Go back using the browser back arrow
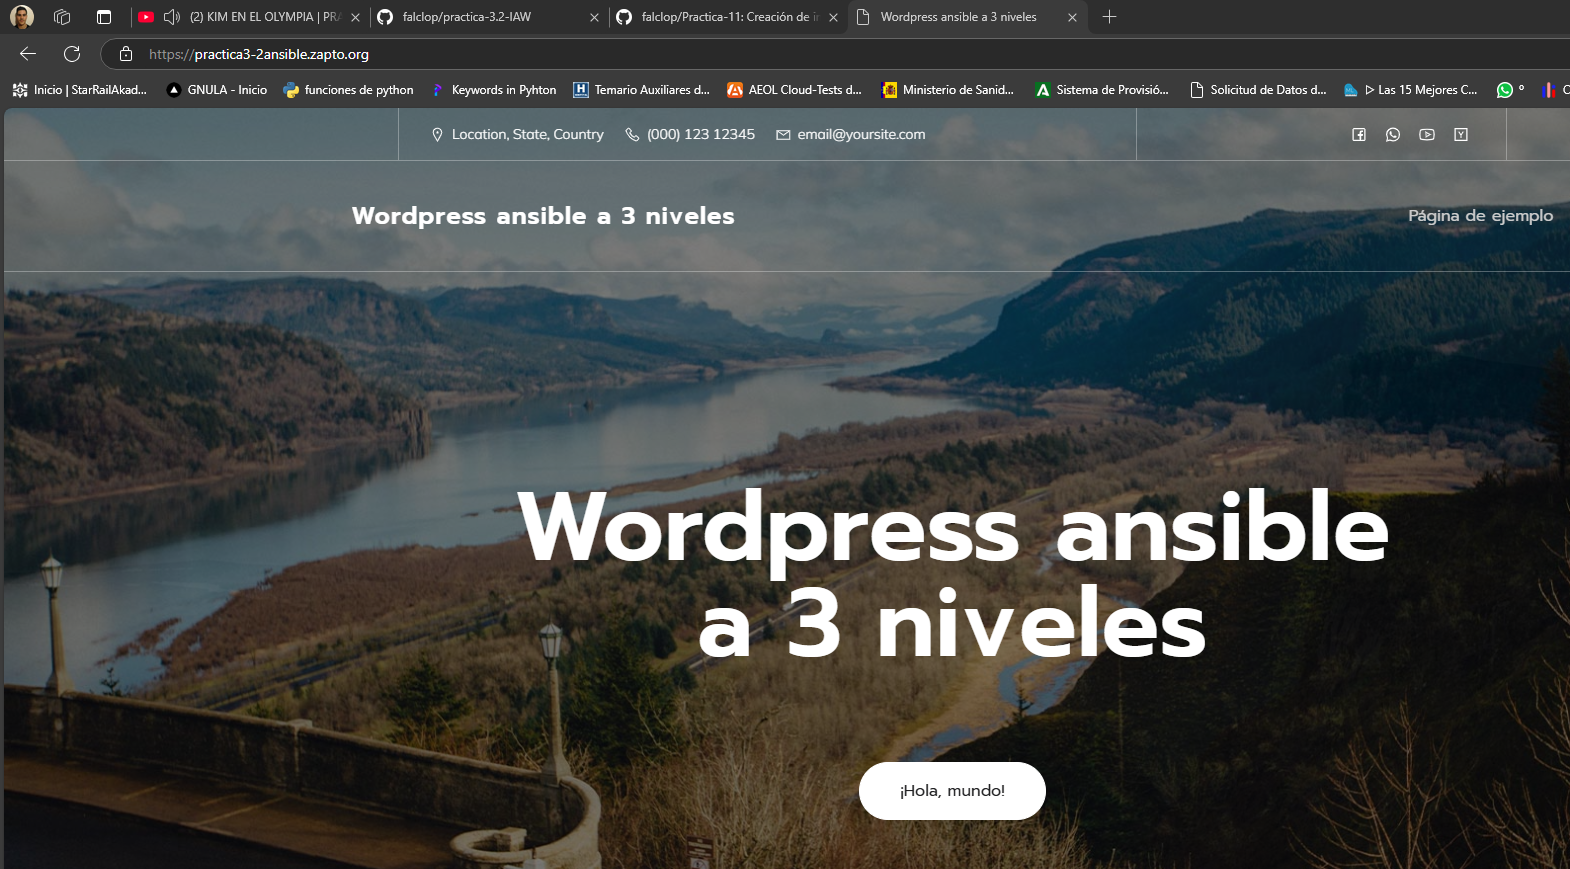The width and height of the screenshot is (1570, 869). 28,54
